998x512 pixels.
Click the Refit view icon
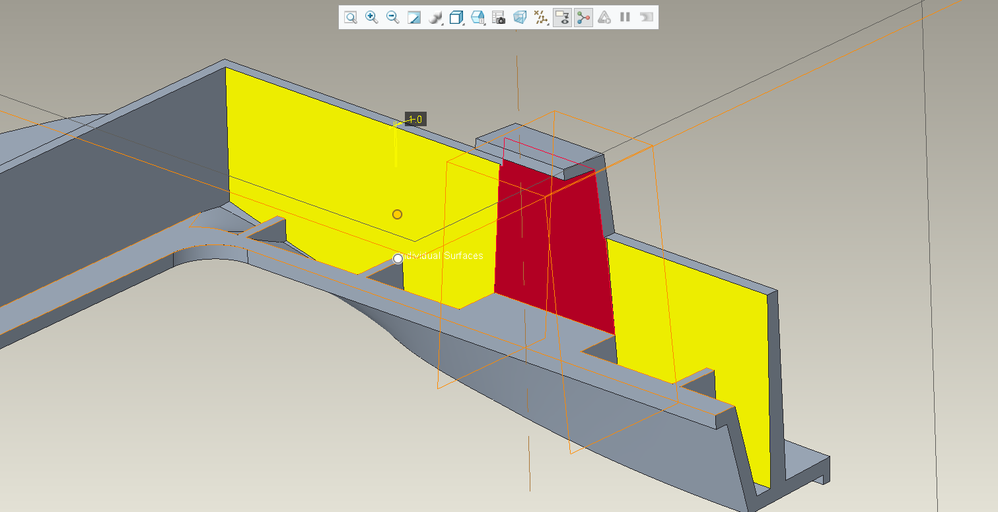pyautogui.click(x=351, y=17)
